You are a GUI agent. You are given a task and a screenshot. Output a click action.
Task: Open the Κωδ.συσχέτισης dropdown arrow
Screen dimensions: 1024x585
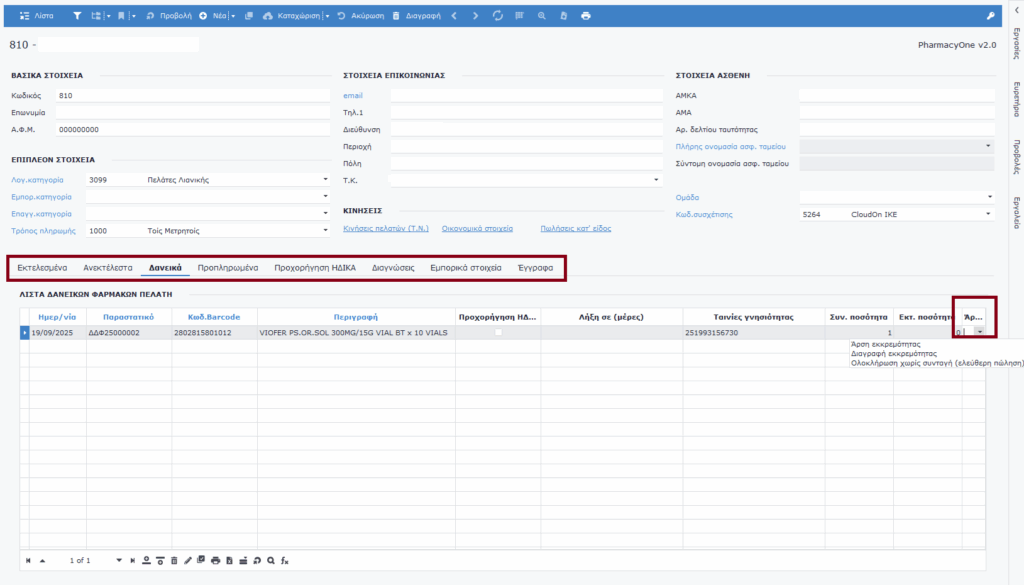989,214
